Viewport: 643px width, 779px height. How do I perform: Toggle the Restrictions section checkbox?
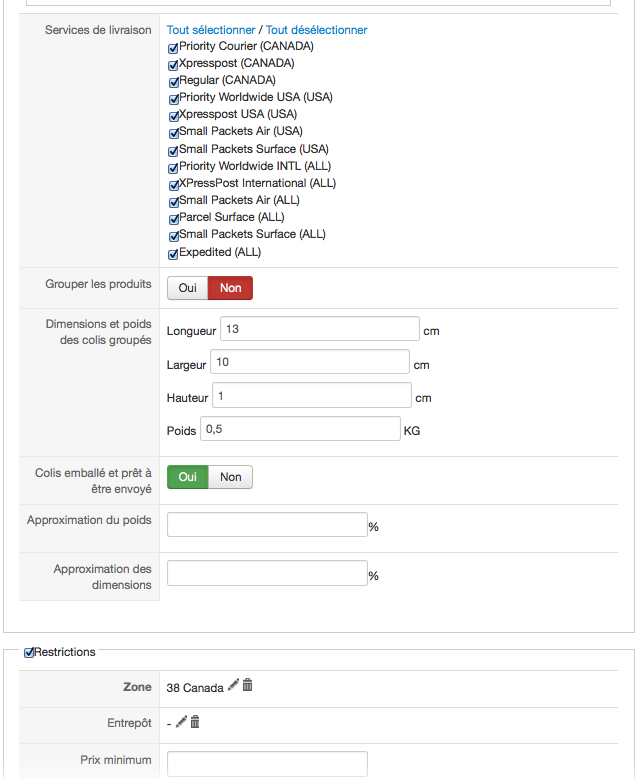[29, 652]
